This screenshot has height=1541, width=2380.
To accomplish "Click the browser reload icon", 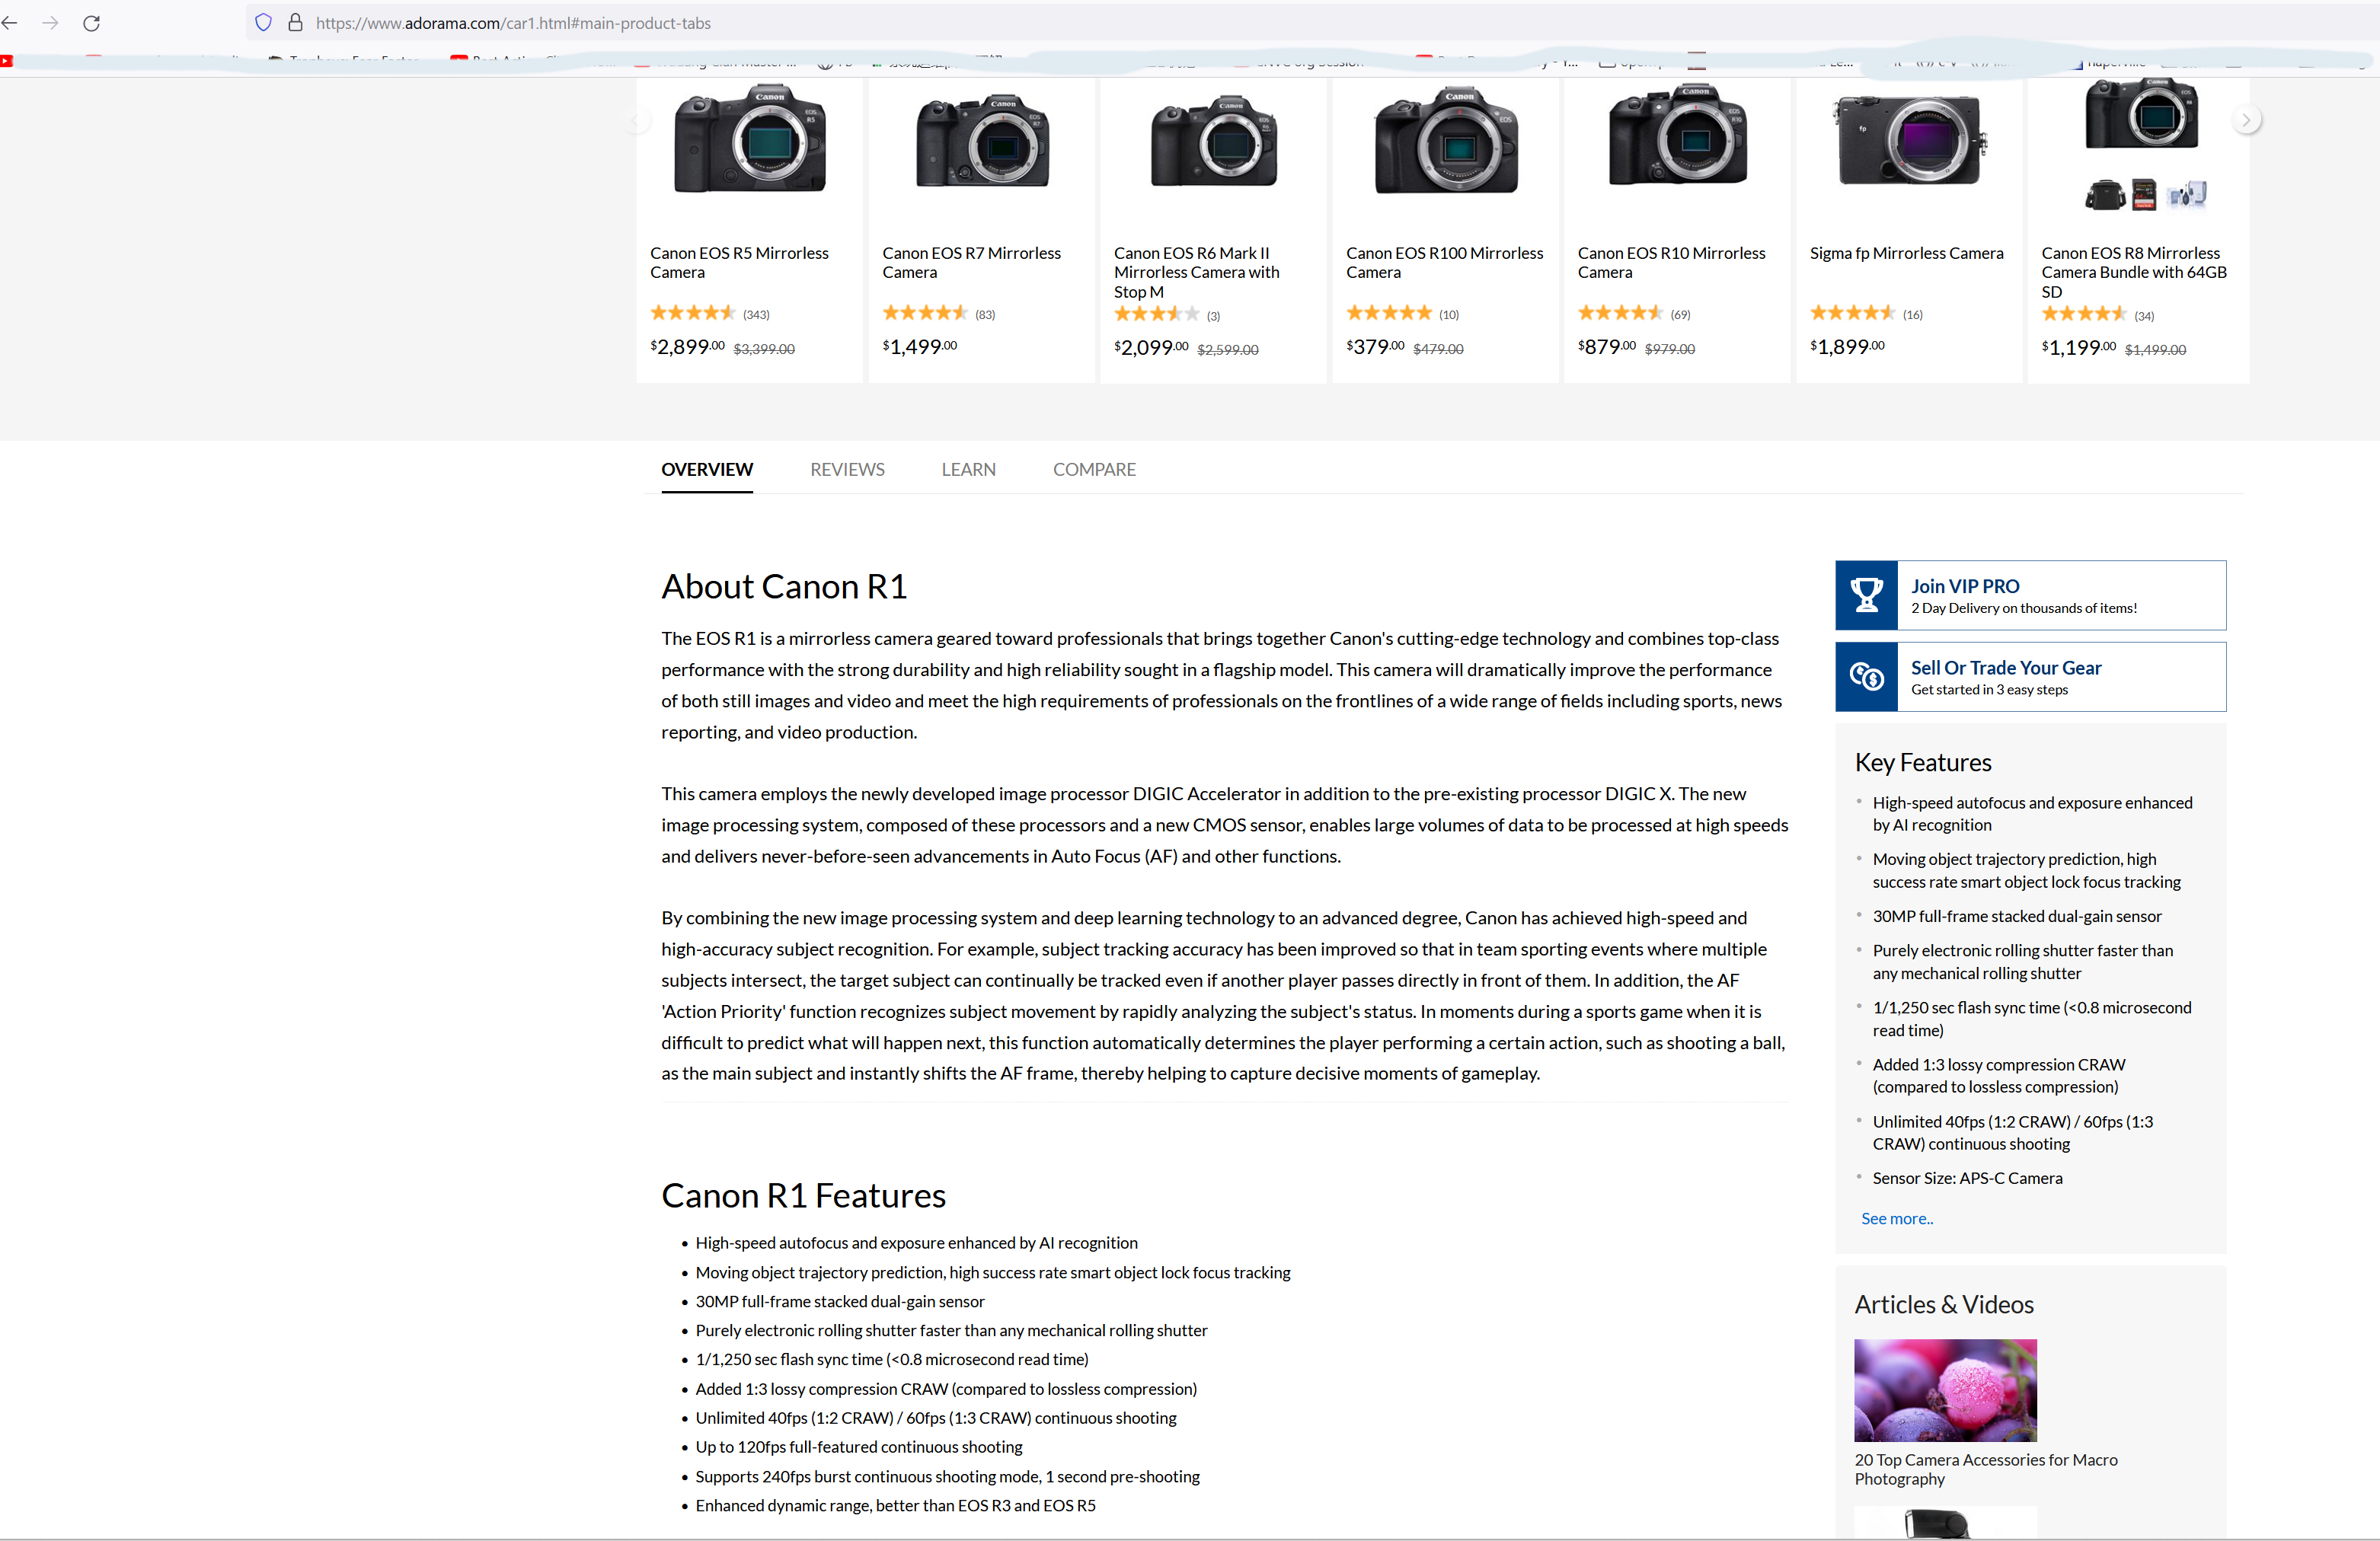I will tap(91, 23).
